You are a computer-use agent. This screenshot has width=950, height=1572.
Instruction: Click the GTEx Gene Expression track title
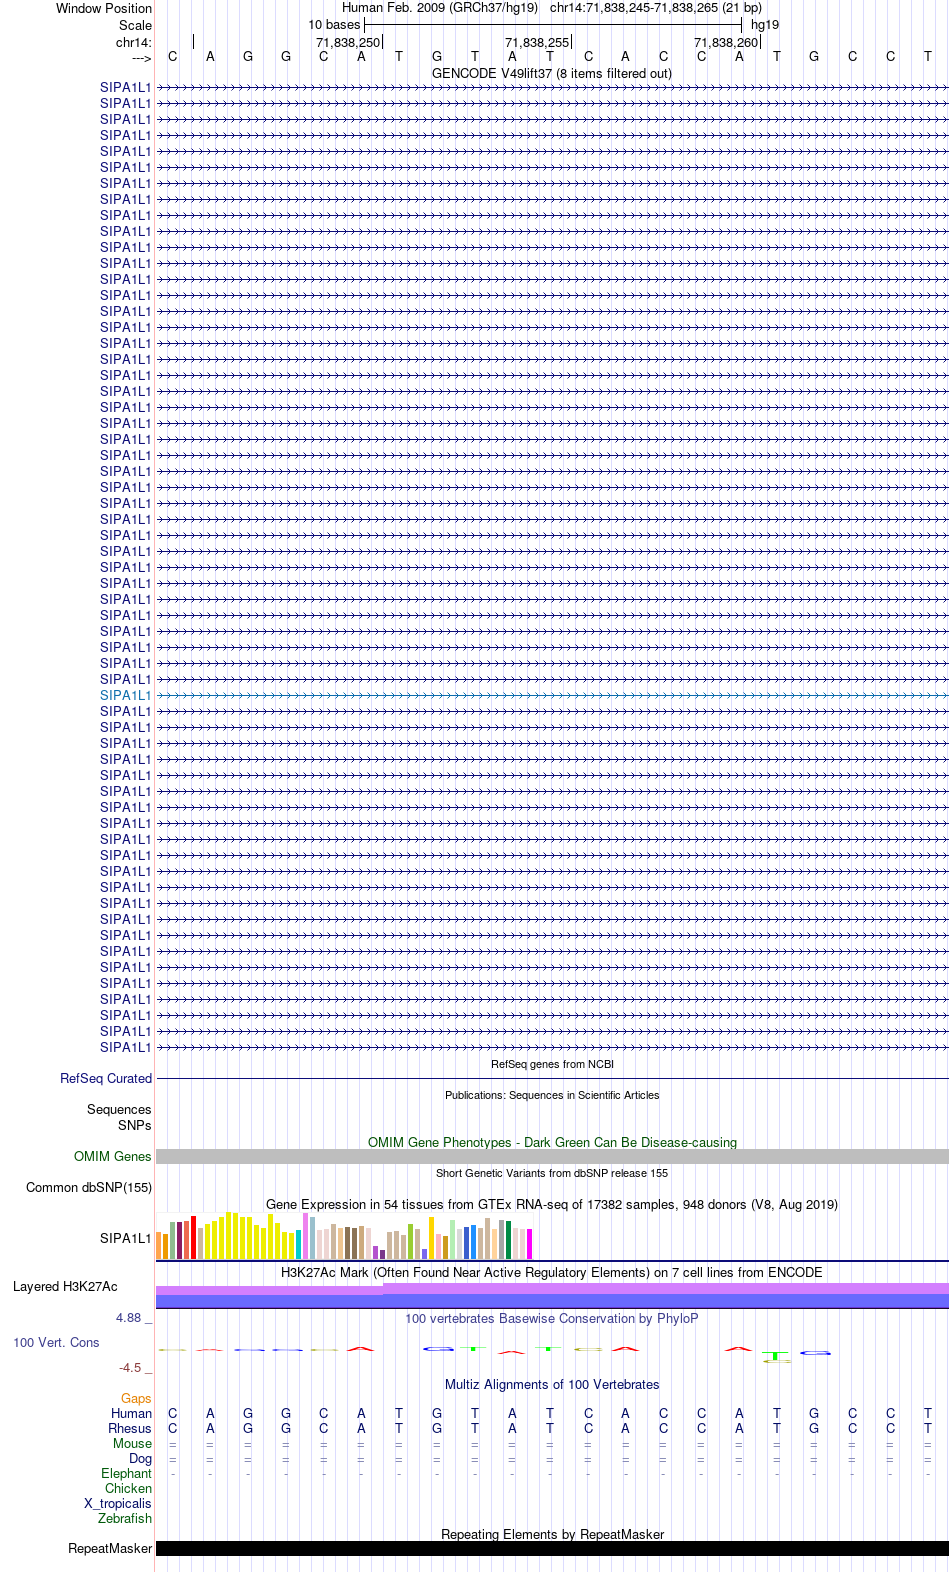(x=552, y=1204)
